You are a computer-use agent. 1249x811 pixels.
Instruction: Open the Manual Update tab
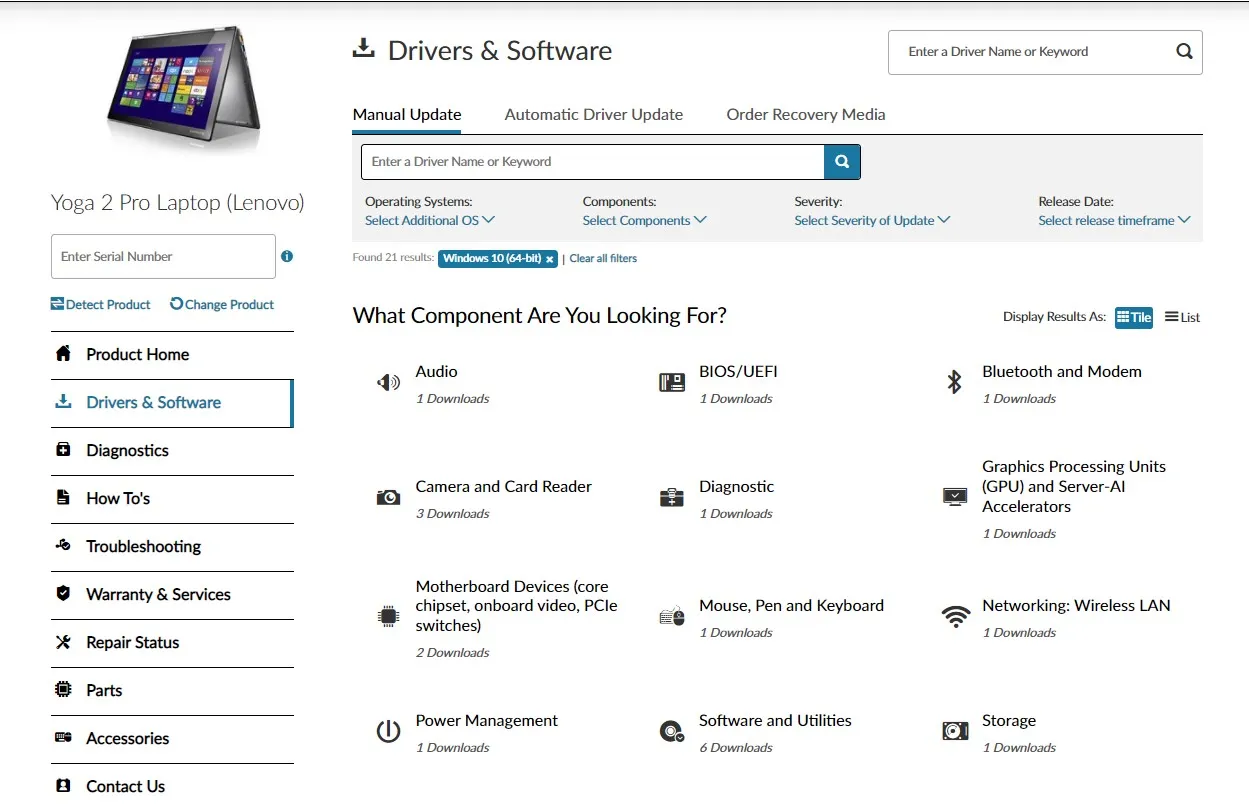pos(407,114)
